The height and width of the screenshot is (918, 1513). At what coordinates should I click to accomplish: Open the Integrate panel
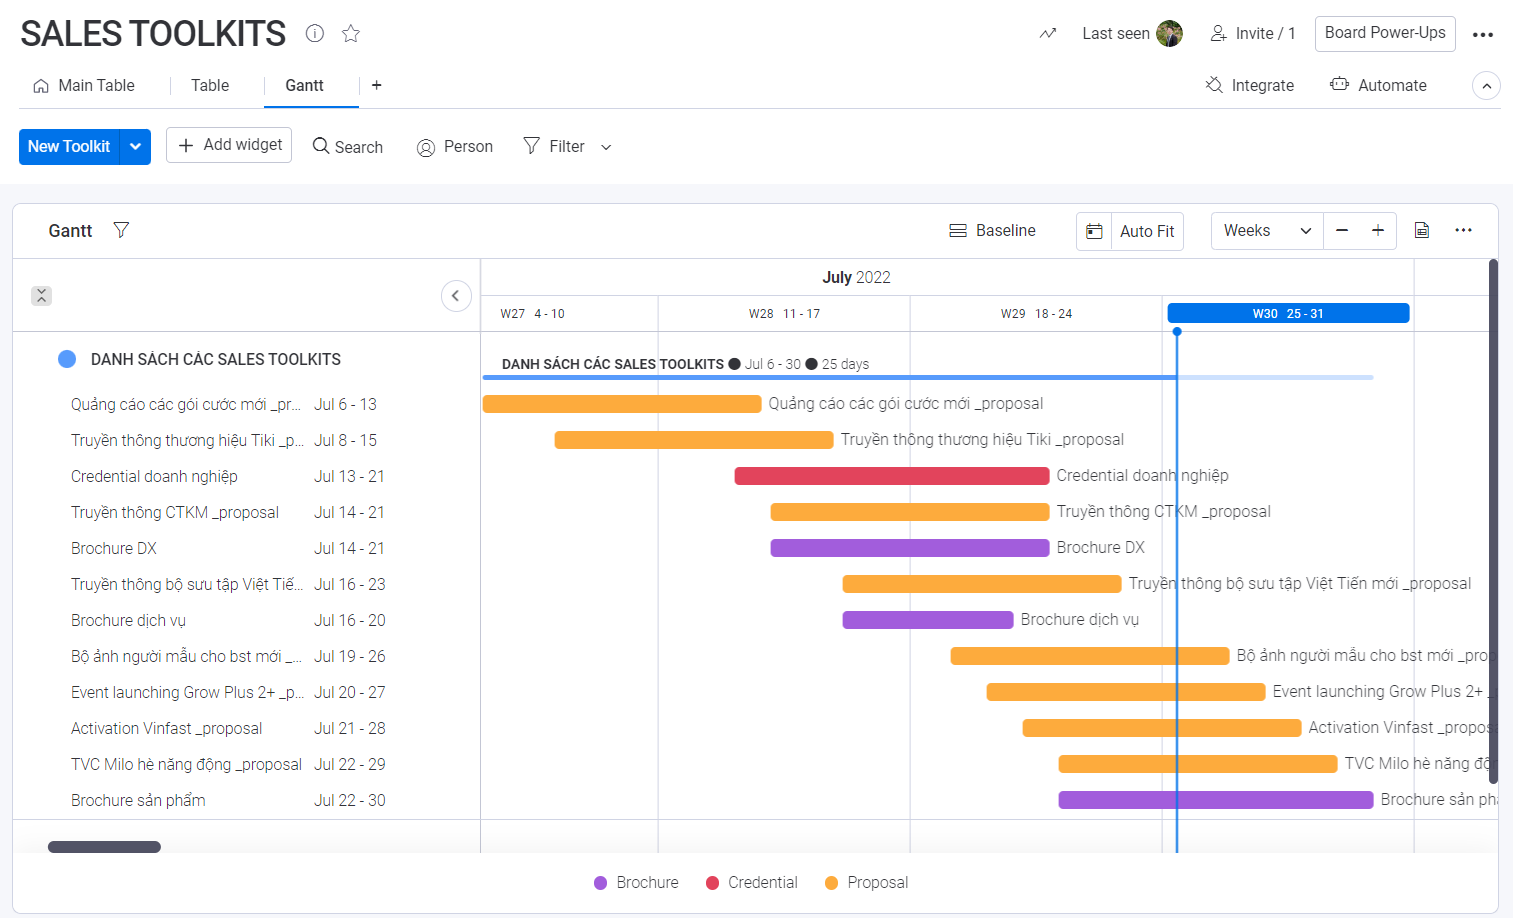(x=1249, y=85)
